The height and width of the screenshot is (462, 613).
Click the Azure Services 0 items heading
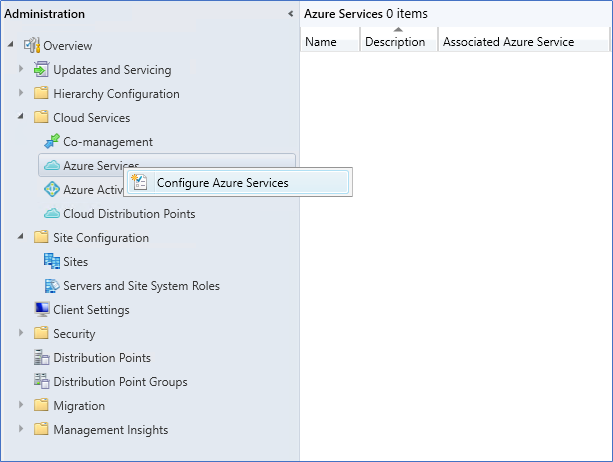[x=366, y=14]
